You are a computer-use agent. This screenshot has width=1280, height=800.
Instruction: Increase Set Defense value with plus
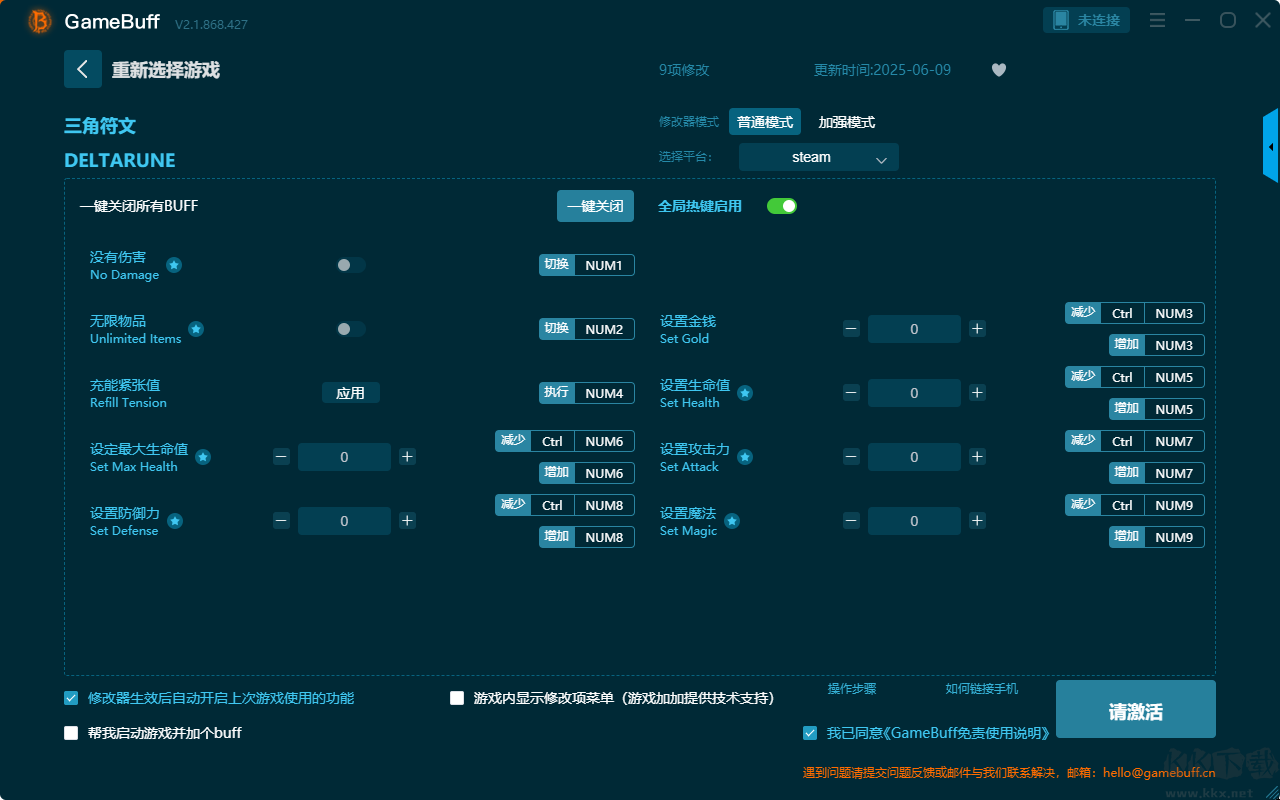[x=407, y=521]
